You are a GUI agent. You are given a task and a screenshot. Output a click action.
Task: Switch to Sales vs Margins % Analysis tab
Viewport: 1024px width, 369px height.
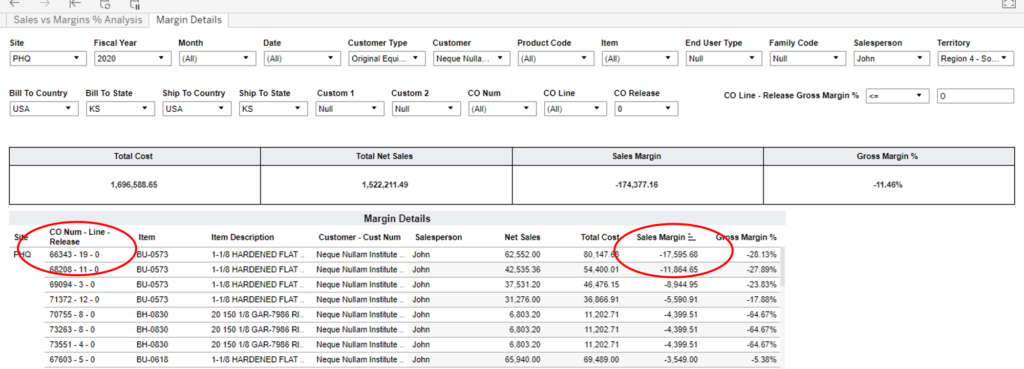click(x=78, y=20)
